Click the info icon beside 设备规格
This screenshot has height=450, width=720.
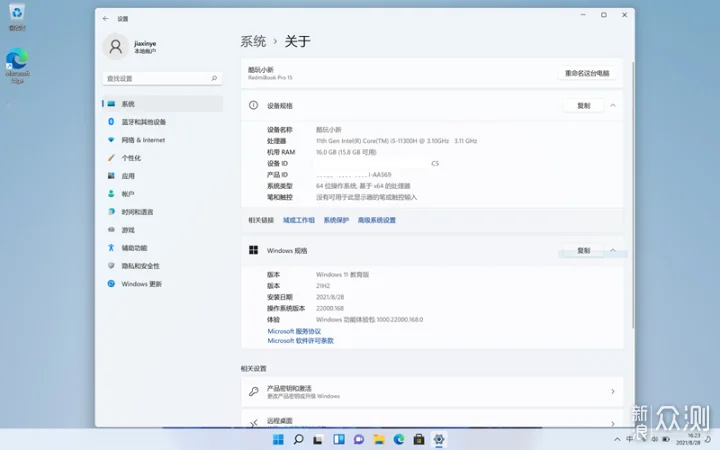[x=253, y=105]
